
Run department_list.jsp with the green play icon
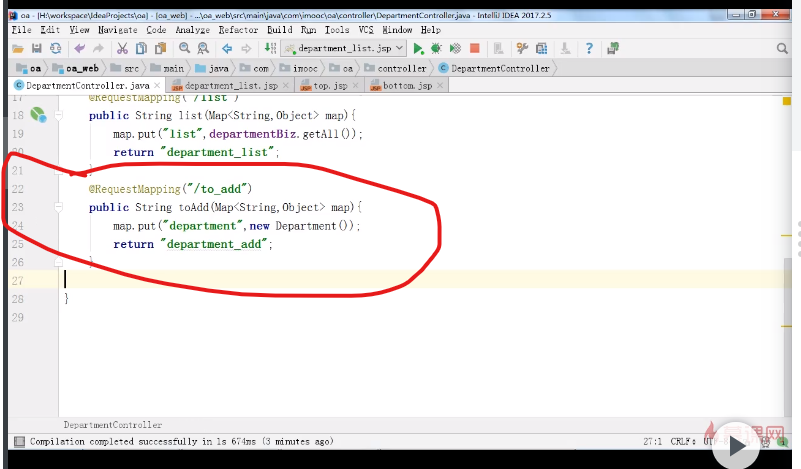coord(418,49)
